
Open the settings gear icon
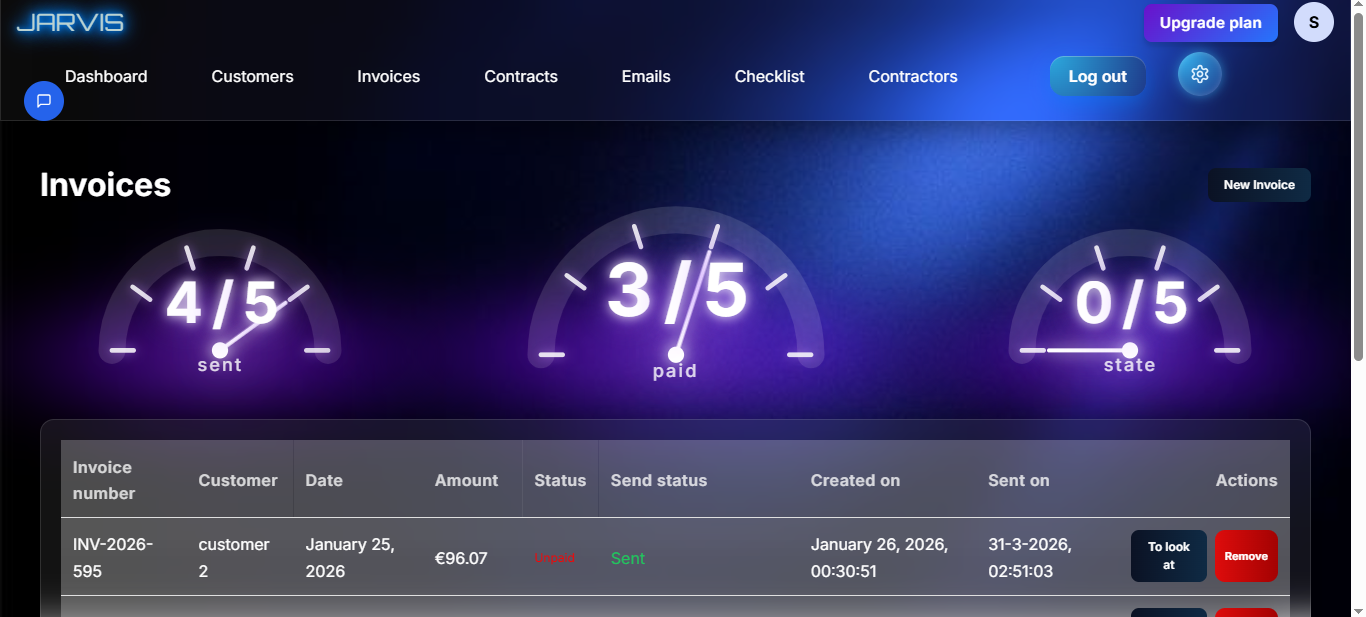pyautogui.click(x=1200, y=75)
